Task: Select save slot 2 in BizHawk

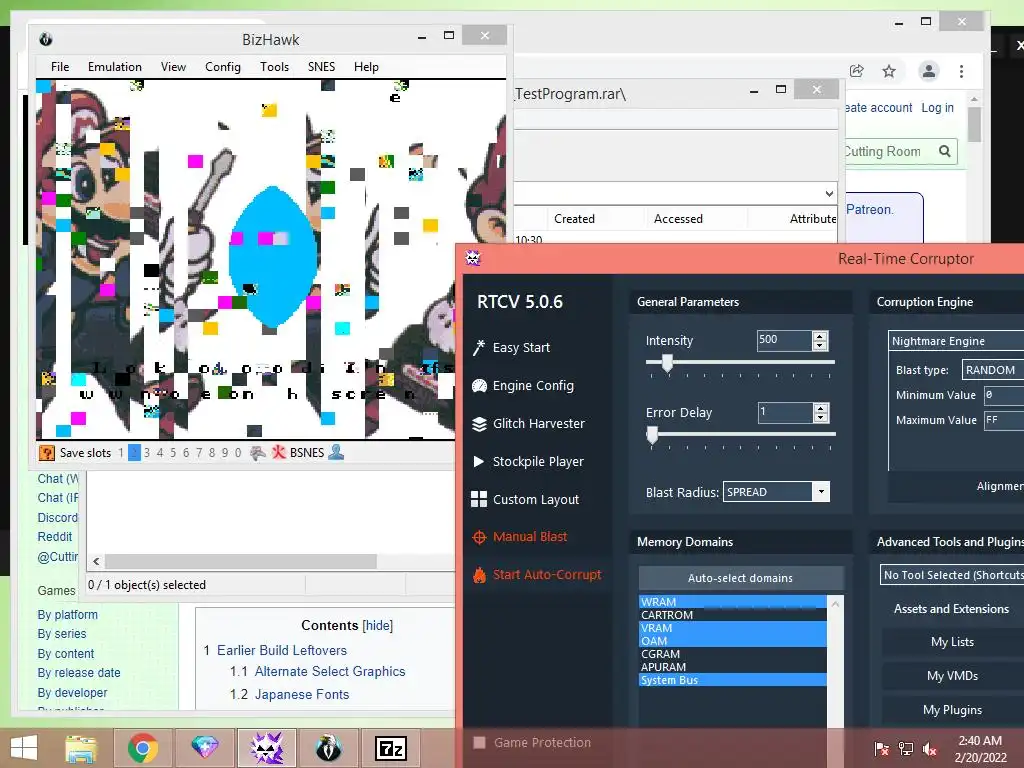Action: (134, 453)
